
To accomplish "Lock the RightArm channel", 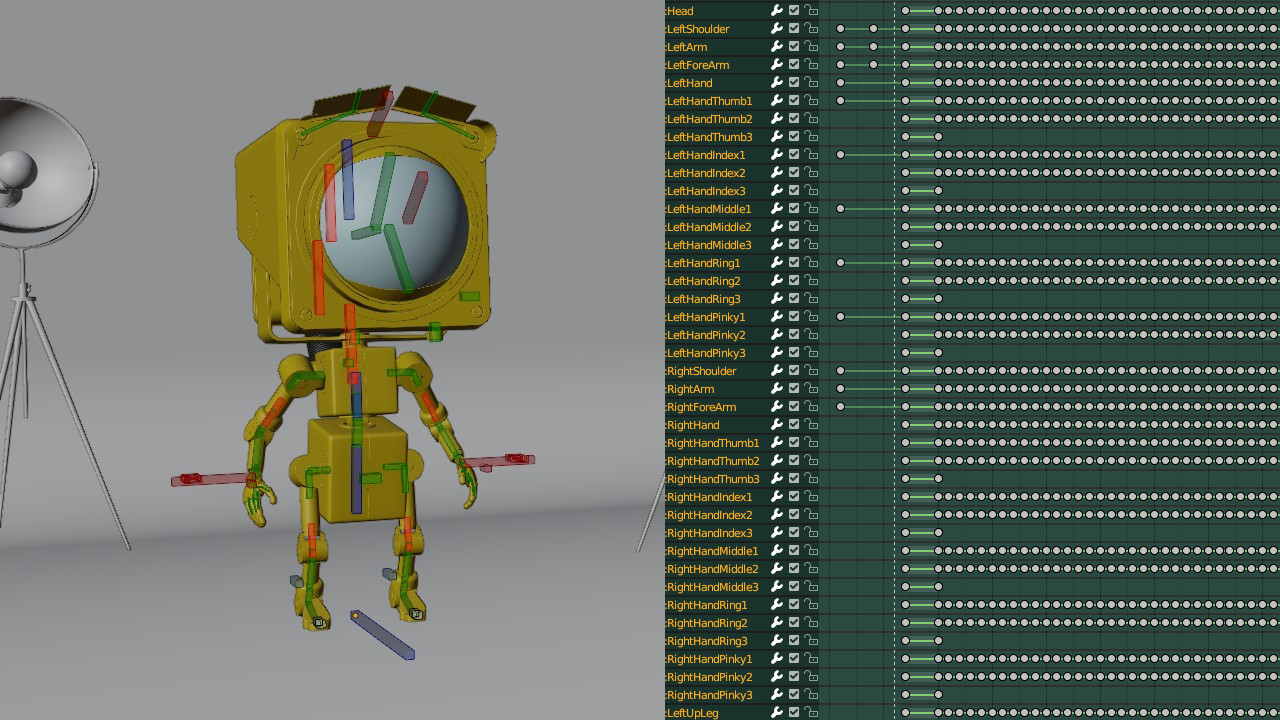I will pos(811,388).
